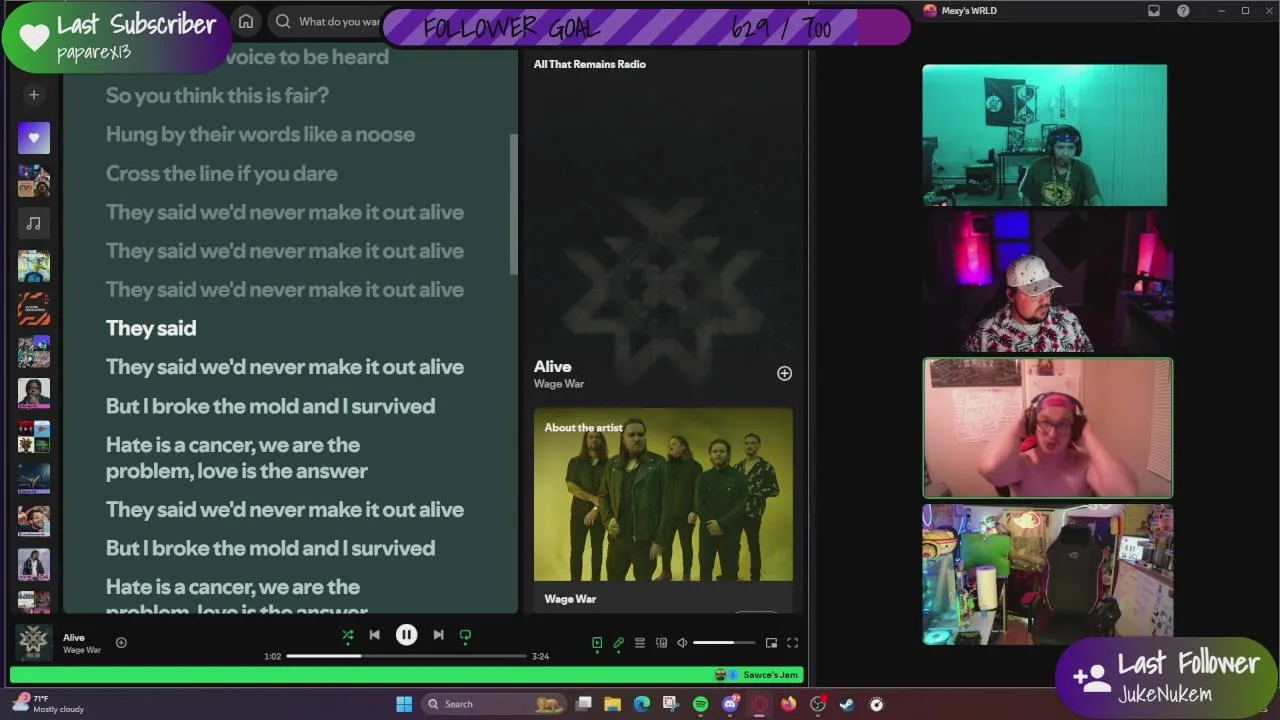Open File Explorer from the taskbar

612,704
